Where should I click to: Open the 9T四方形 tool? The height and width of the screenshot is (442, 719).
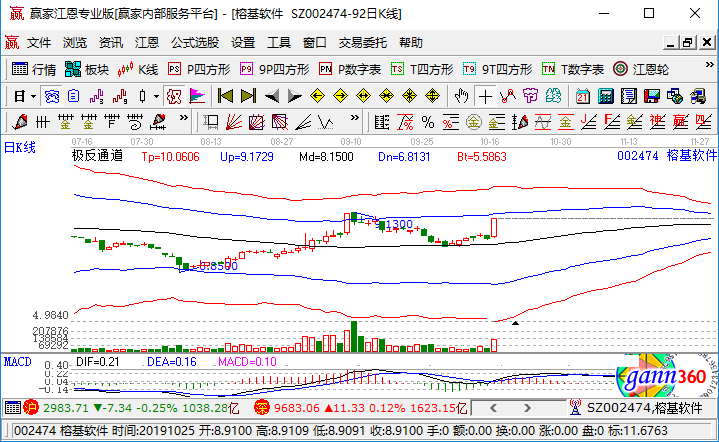498,69
